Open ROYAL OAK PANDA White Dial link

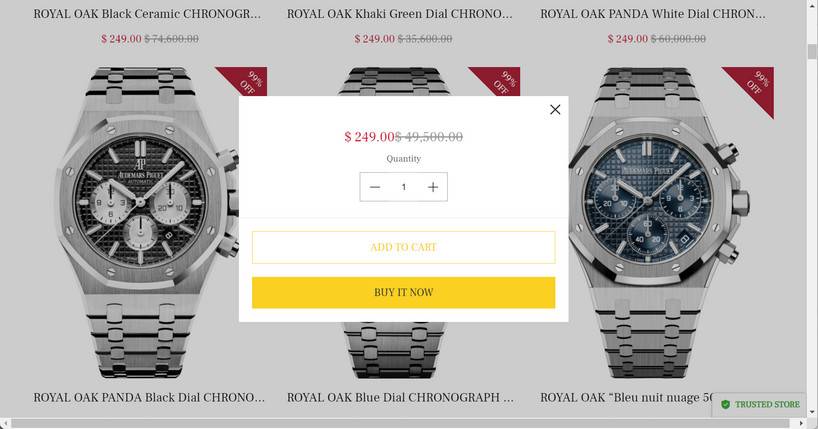tap(653, 14)
